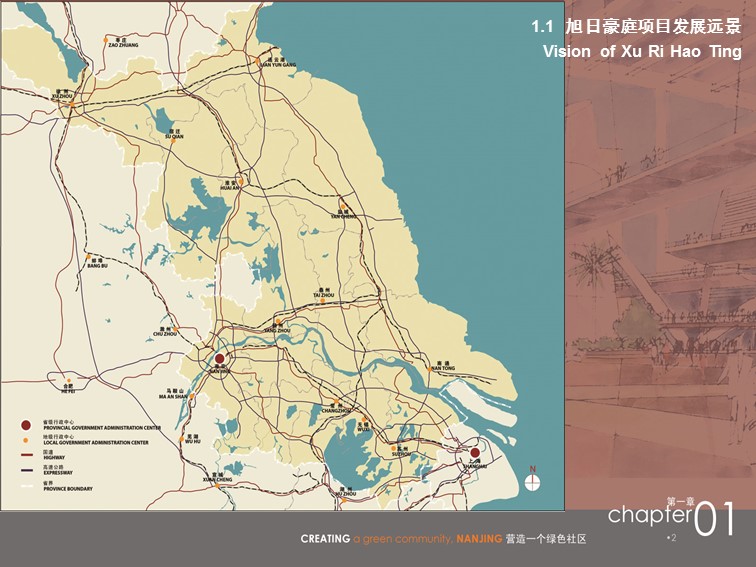This screenshot has width=756, height=567.
Task: Click the north compass symbol
Action: [533, 482]
